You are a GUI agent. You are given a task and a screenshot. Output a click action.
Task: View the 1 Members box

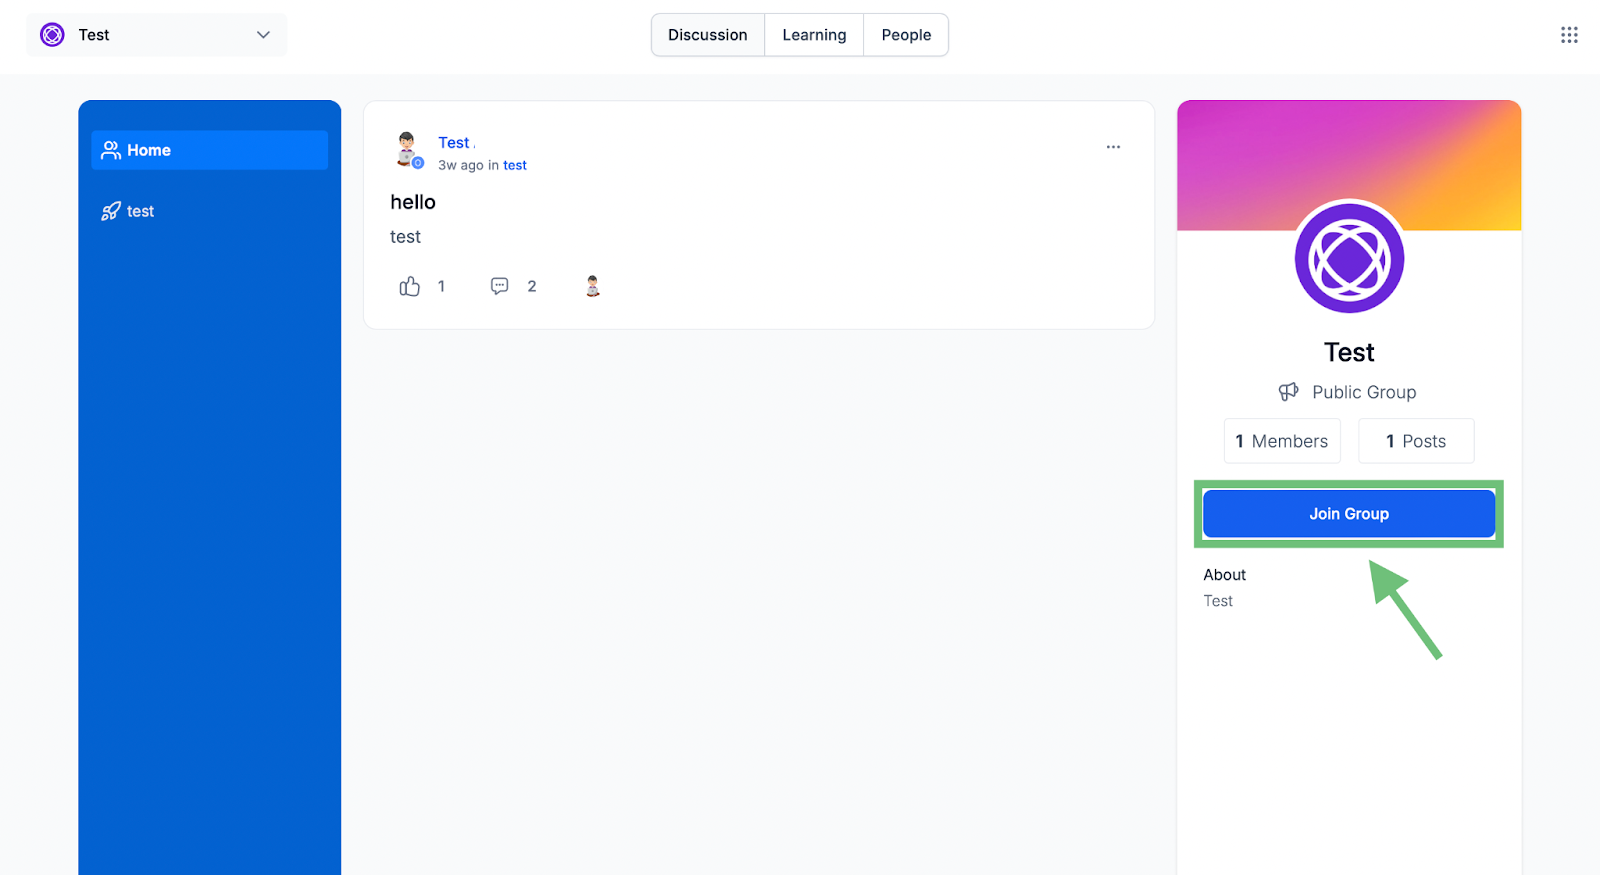tap(1282, 441)
